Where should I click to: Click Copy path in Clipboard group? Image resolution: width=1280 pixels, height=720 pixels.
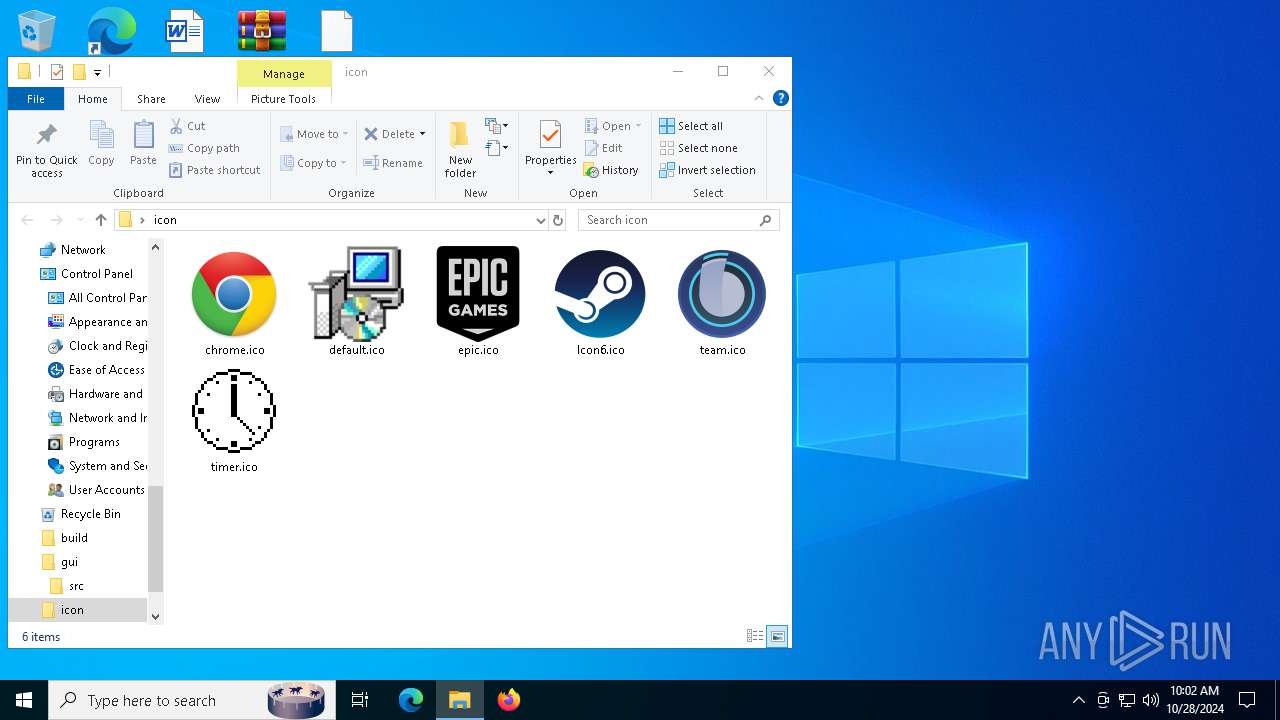[204, 148]
